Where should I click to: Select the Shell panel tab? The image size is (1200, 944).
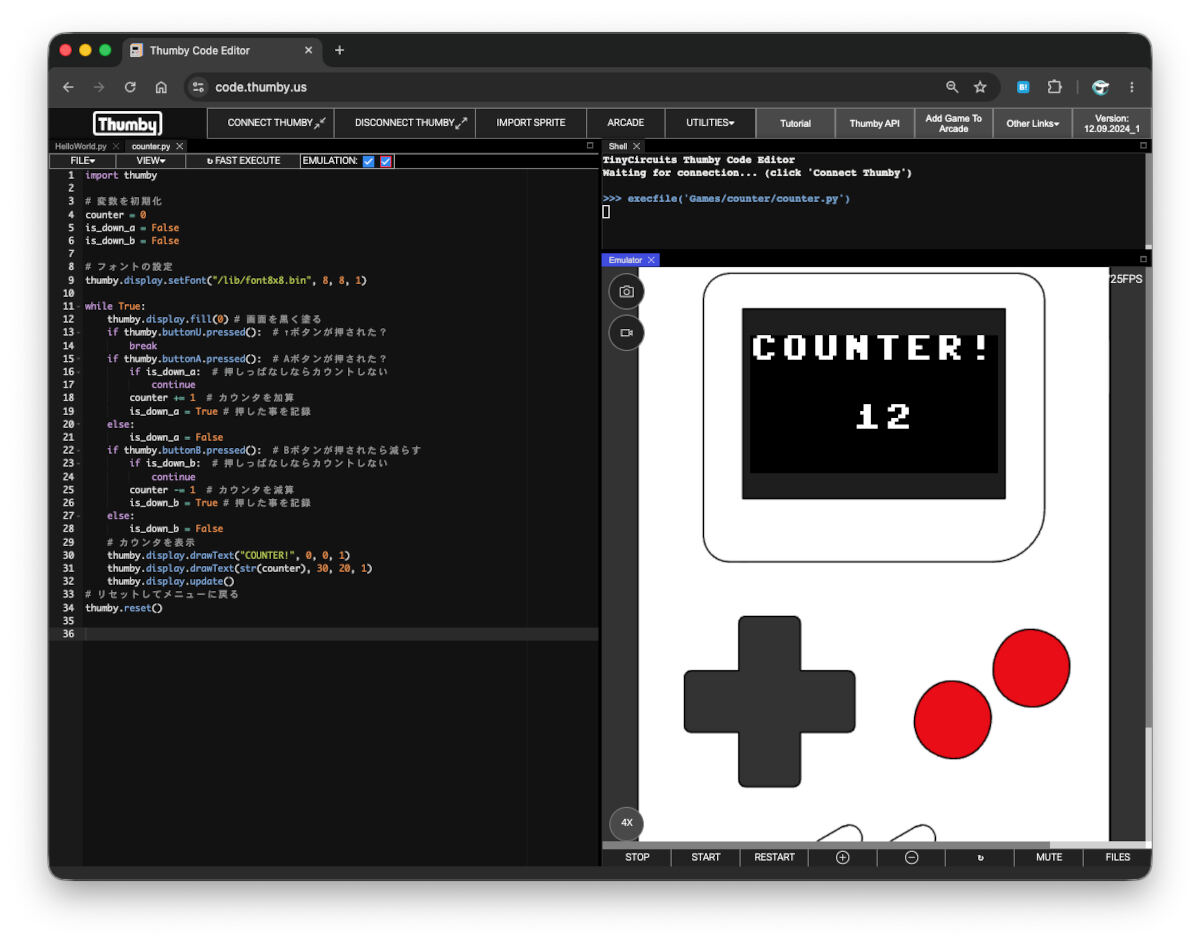[x=618, y=146]
